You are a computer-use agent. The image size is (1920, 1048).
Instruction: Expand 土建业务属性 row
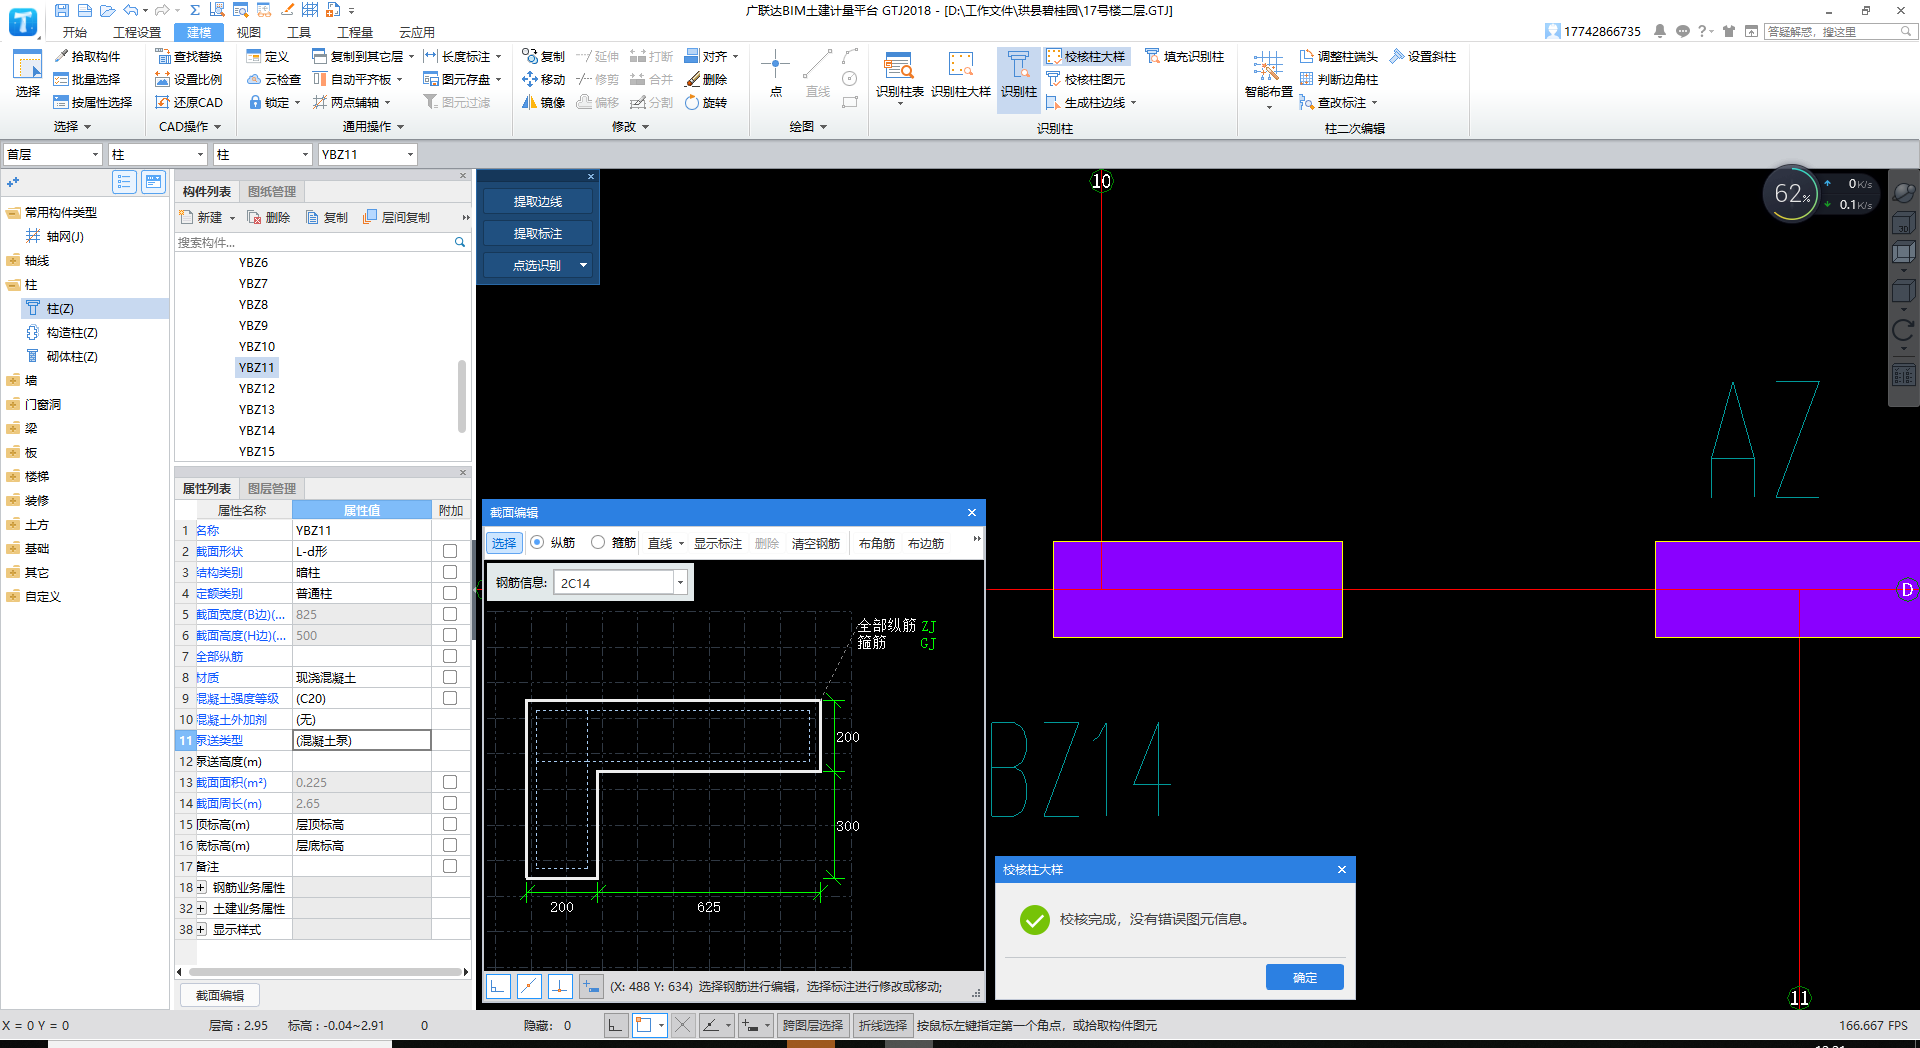coord(201,909)
